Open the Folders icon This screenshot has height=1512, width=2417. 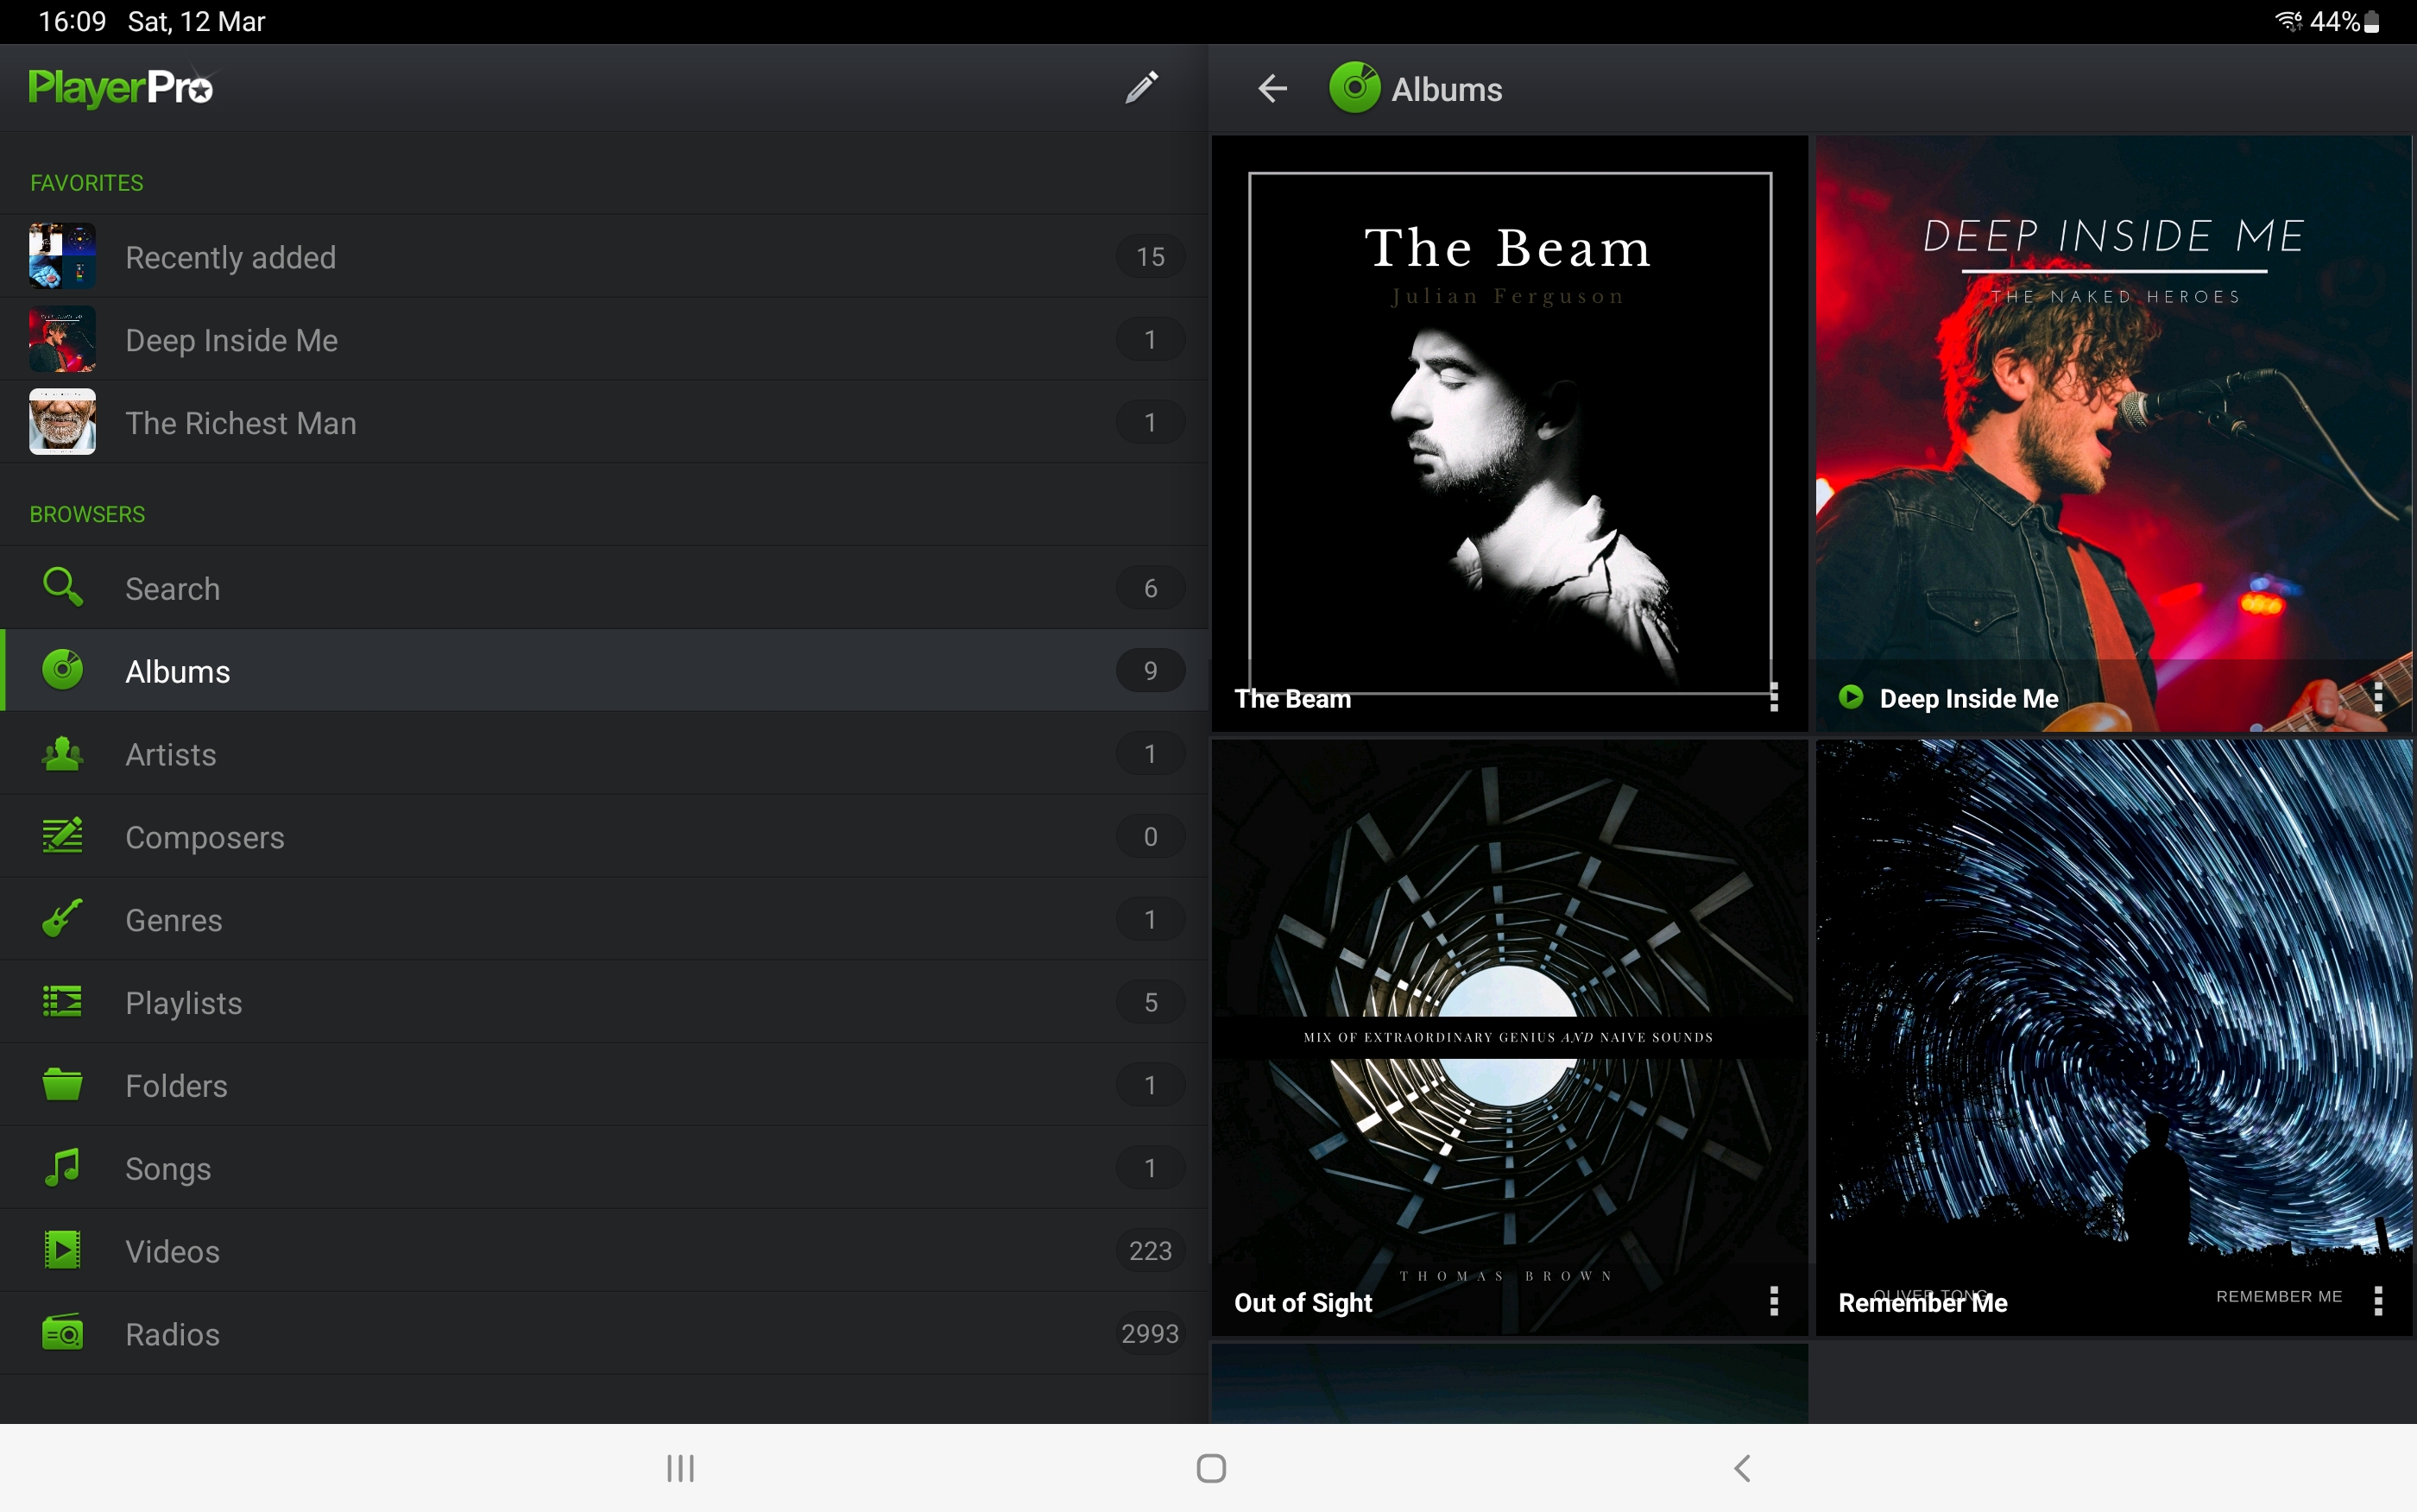click(x=62, y=1084)
